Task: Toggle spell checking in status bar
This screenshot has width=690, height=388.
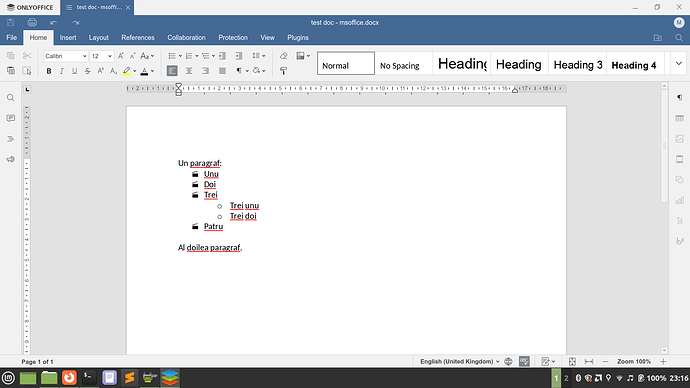Action: (x=524, y=362)
